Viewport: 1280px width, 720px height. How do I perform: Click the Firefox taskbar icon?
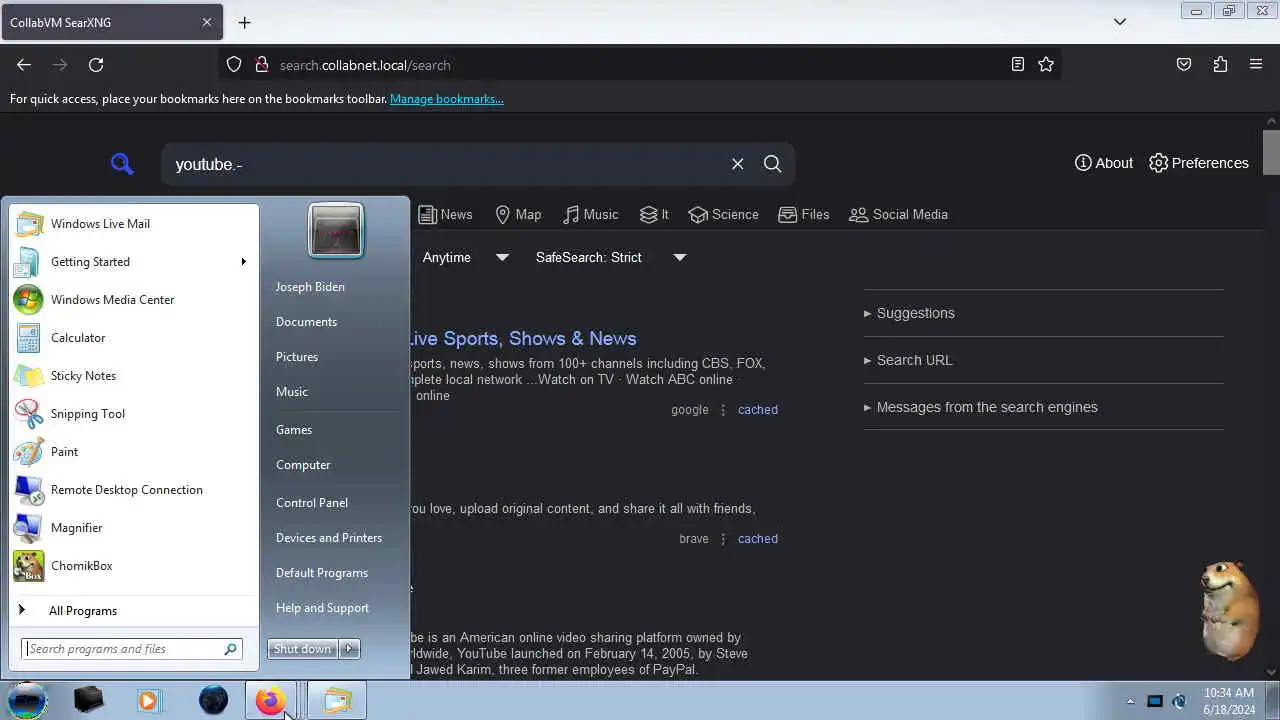(270, 701)
